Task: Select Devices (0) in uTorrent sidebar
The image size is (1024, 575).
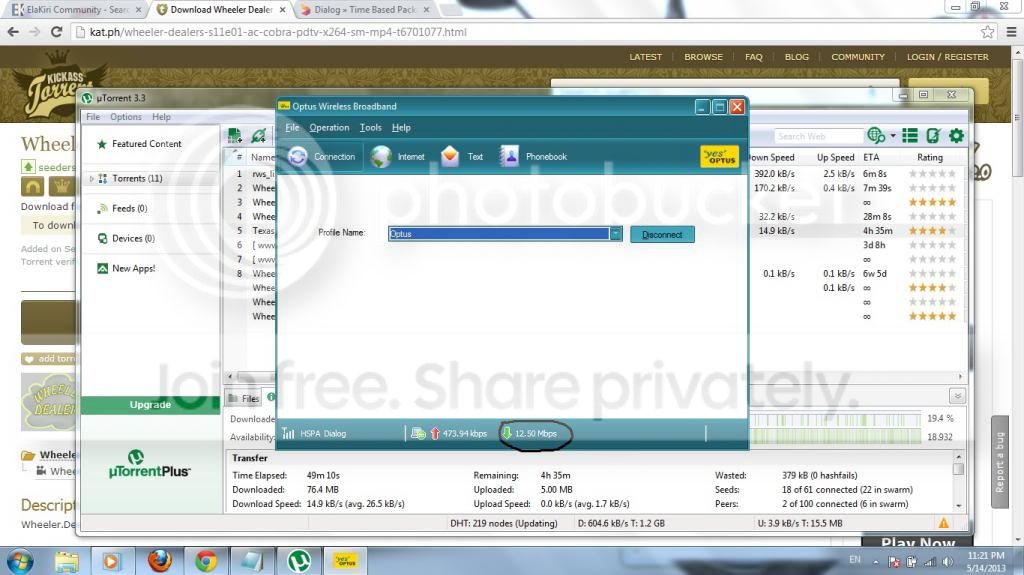Action: (x=133, y=238)
